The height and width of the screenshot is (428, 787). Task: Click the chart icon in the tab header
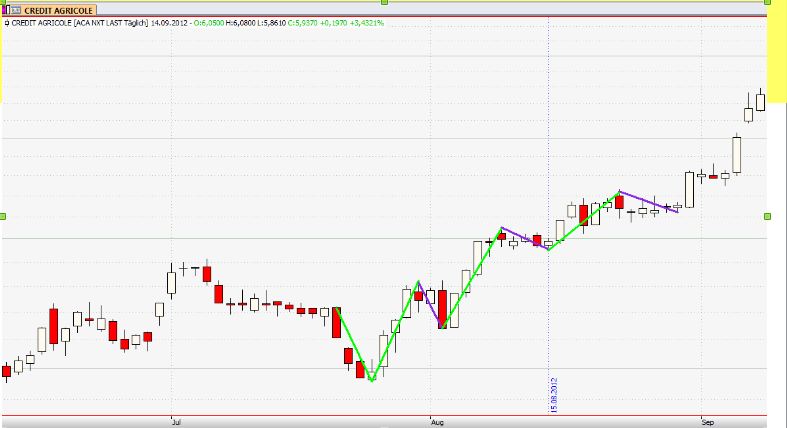[x=16, y=10]
